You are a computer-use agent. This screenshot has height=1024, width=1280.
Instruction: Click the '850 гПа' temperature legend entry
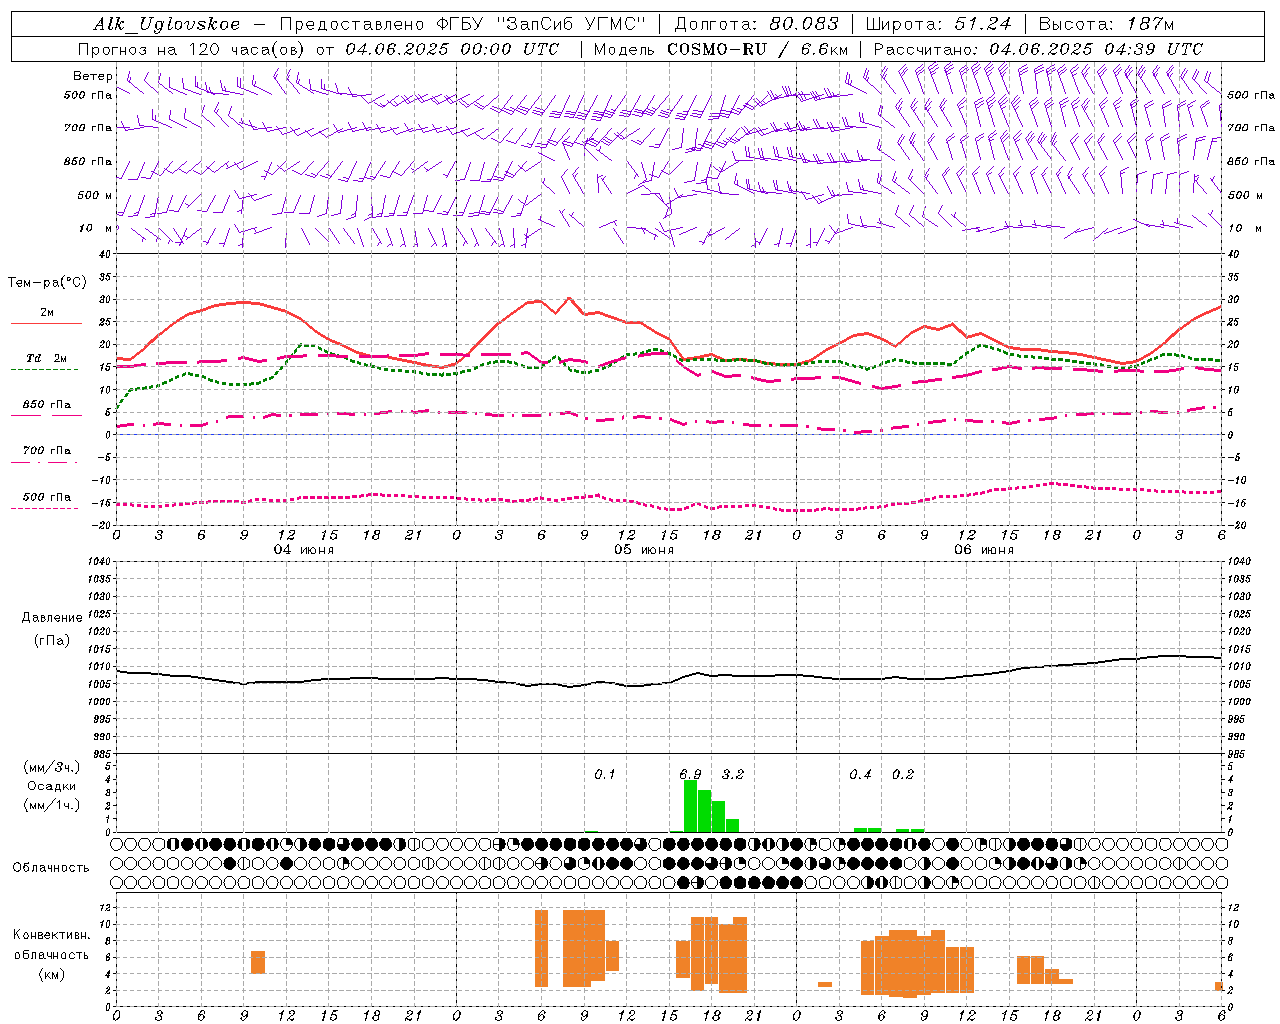[x=47, y=405]
